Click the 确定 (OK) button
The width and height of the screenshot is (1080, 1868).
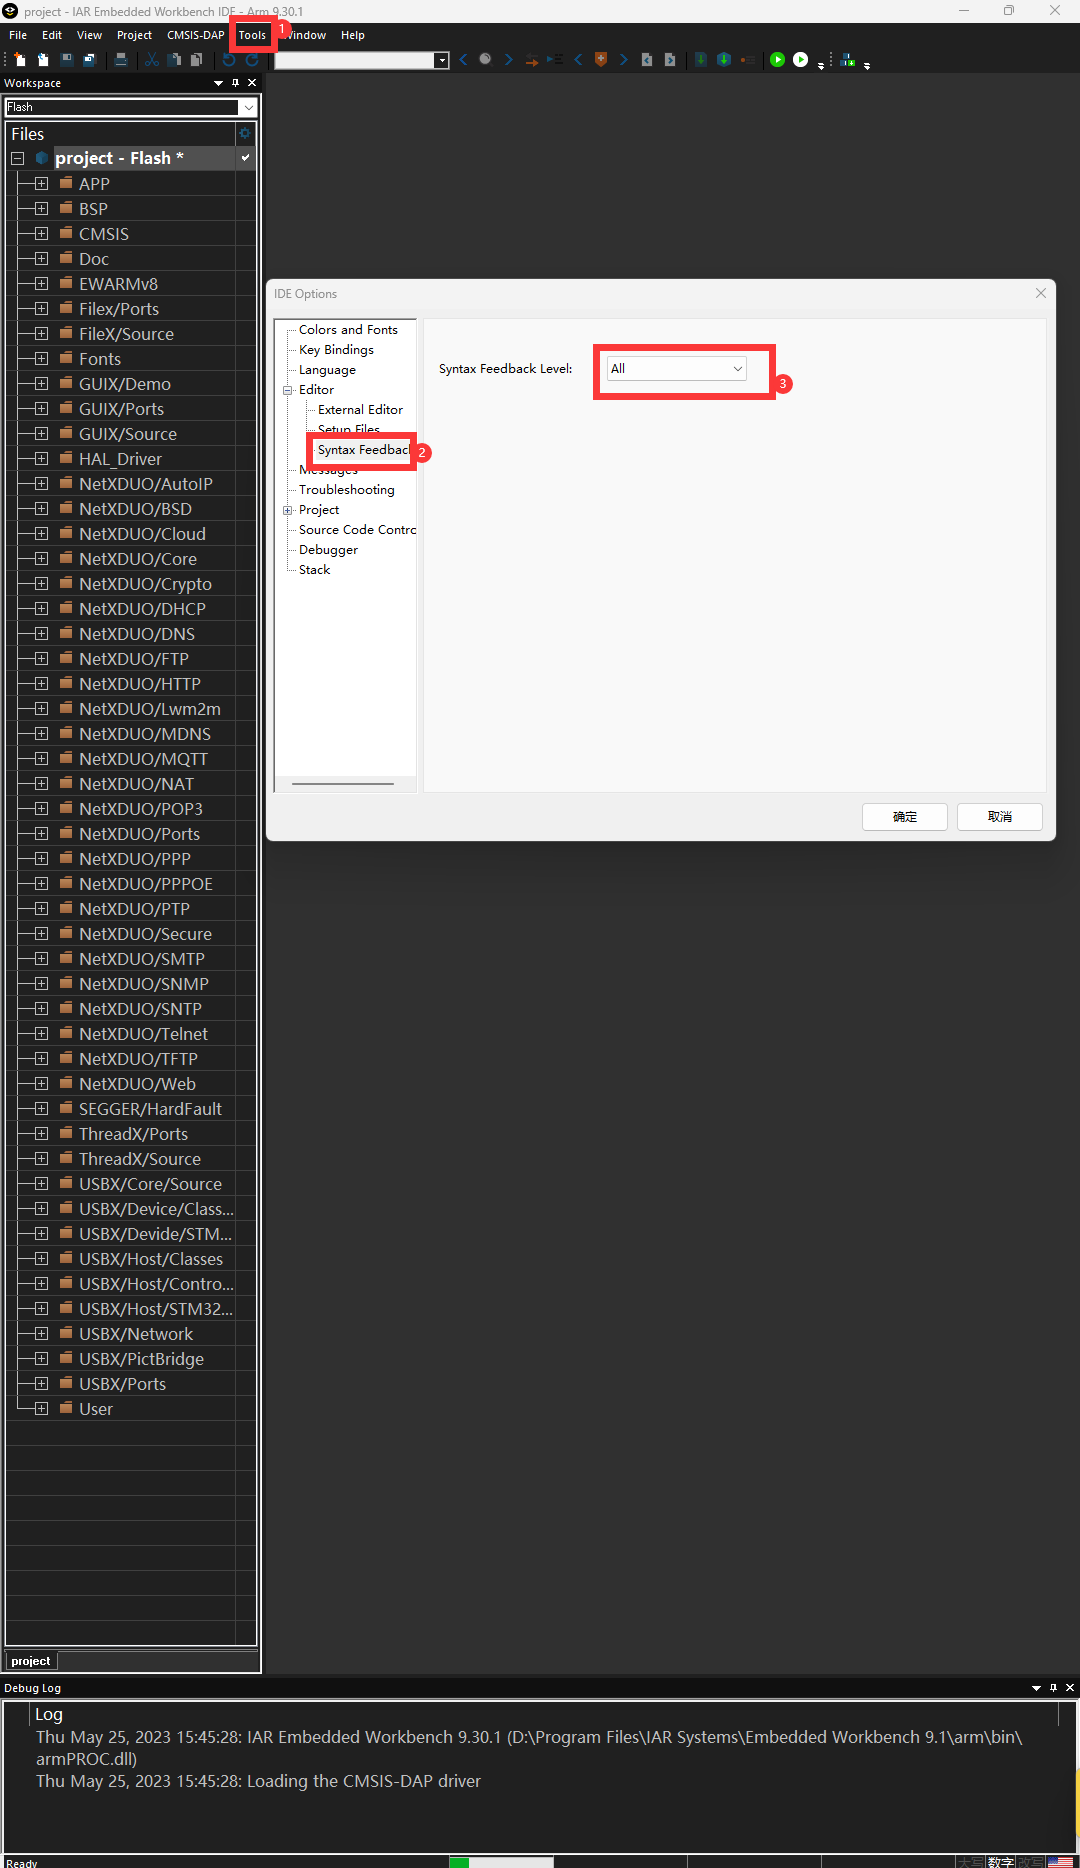point(905,817)
